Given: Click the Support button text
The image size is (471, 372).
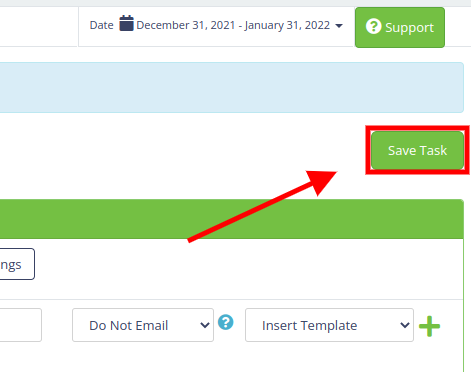Looking at the screenshot, I should (x=410, y=28).
